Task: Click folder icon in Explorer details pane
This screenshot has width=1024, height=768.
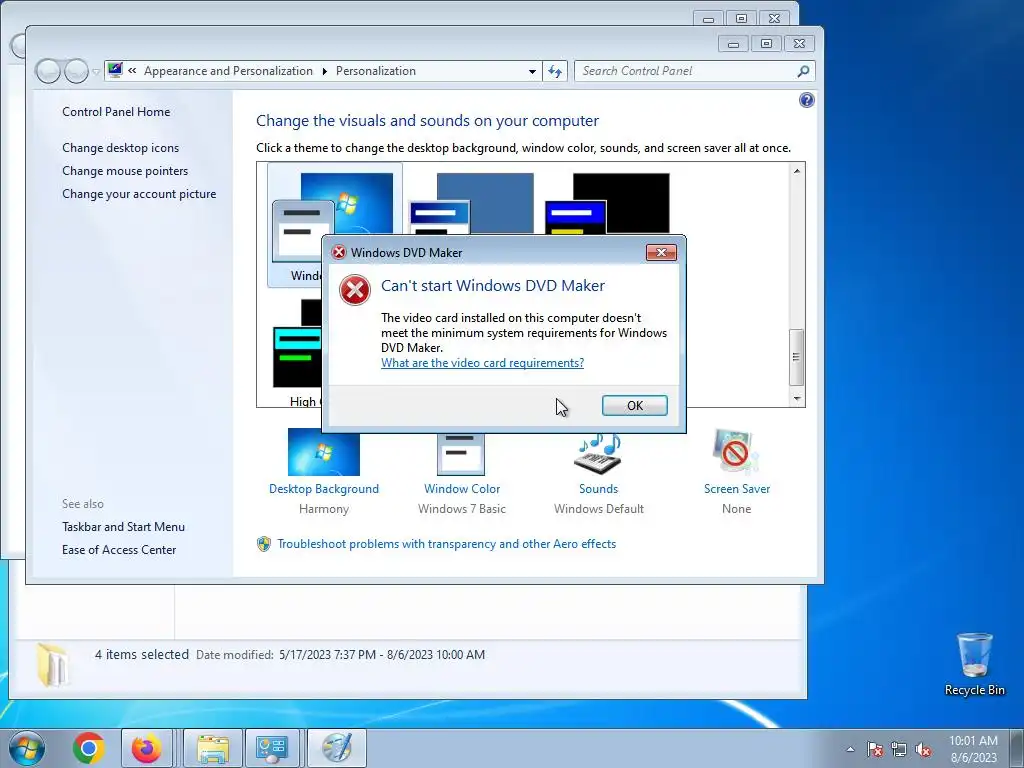Action: [52, 665]
